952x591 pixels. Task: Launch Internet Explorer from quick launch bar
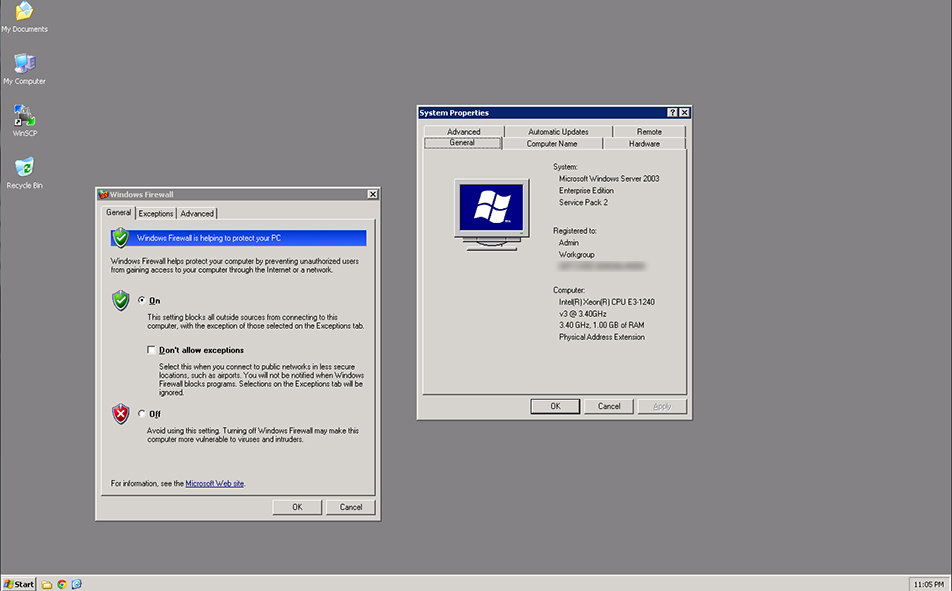tap(76, 584)
